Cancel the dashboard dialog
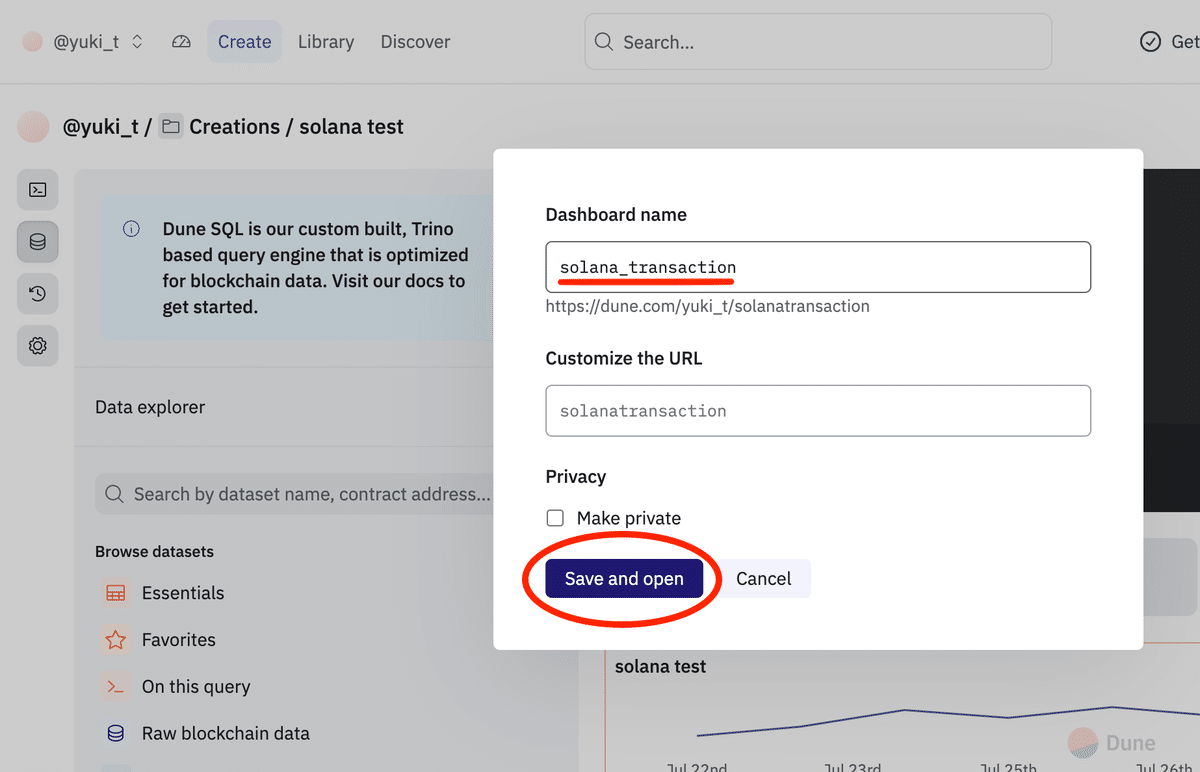The image size is (1200, 772). point(764,578)
